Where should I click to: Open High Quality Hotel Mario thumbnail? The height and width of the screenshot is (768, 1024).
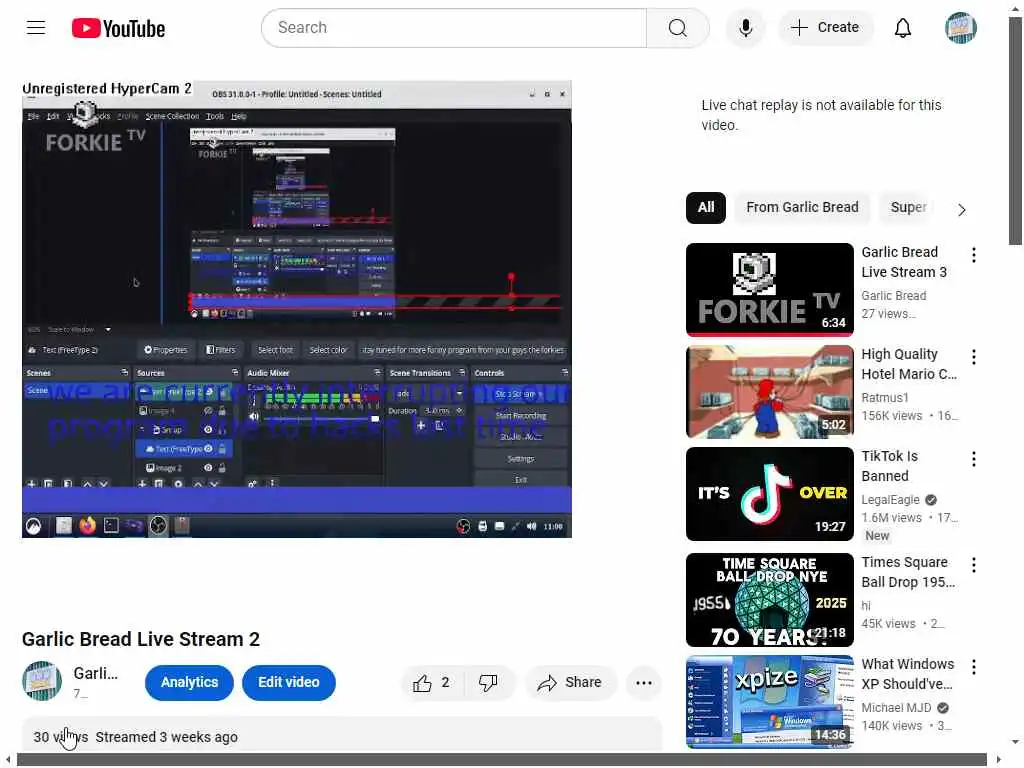[x=770, y=392]
